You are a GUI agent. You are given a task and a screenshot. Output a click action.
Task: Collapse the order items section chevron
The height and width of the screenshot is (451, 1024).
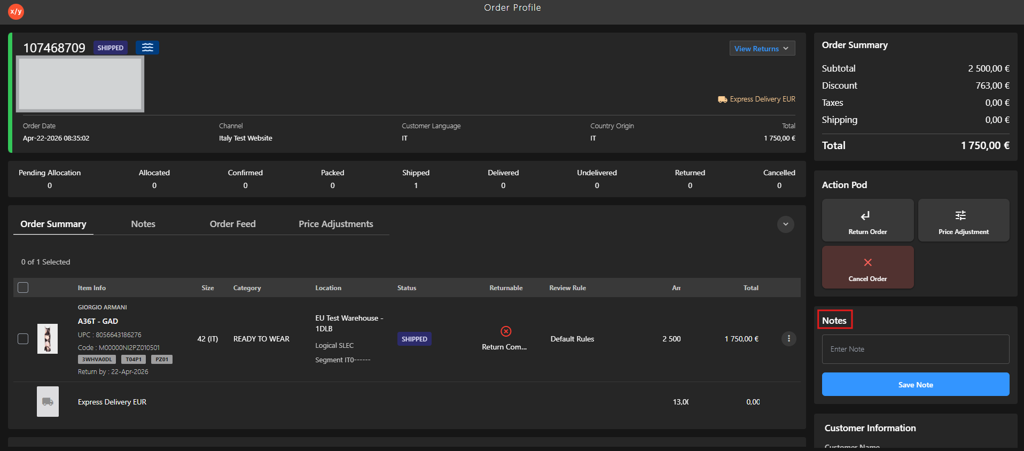pos(786,224)
